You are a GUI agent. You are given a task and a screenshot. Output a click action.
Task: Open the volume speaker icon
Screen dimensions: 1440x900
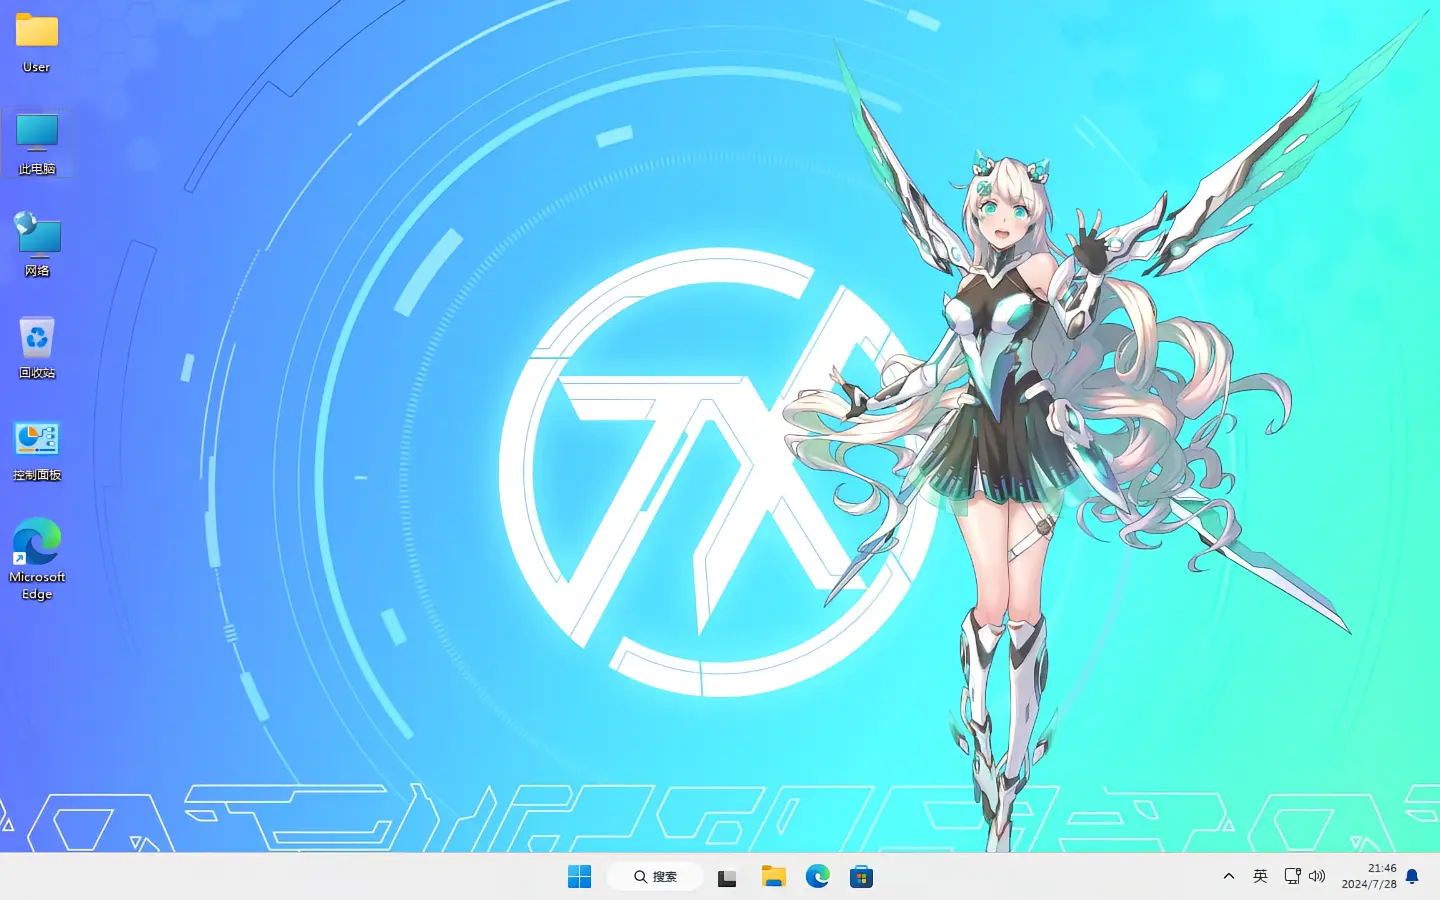pyautogui.click(x=1317, y=877)
